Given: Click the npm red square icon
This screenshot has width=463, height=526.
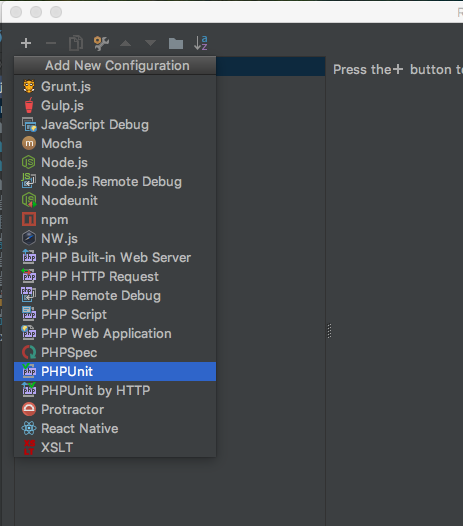Looking at the screenshot, I should tap(29, 219).
